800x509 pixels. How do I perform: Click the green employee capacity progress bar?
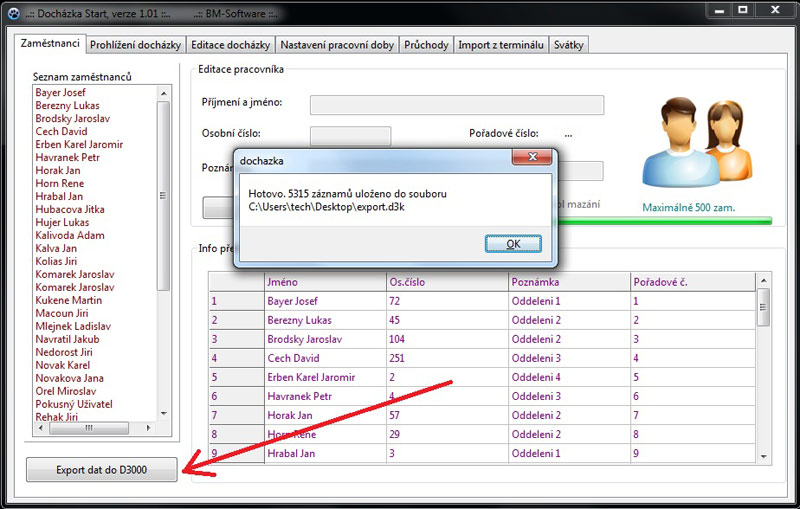663,221
